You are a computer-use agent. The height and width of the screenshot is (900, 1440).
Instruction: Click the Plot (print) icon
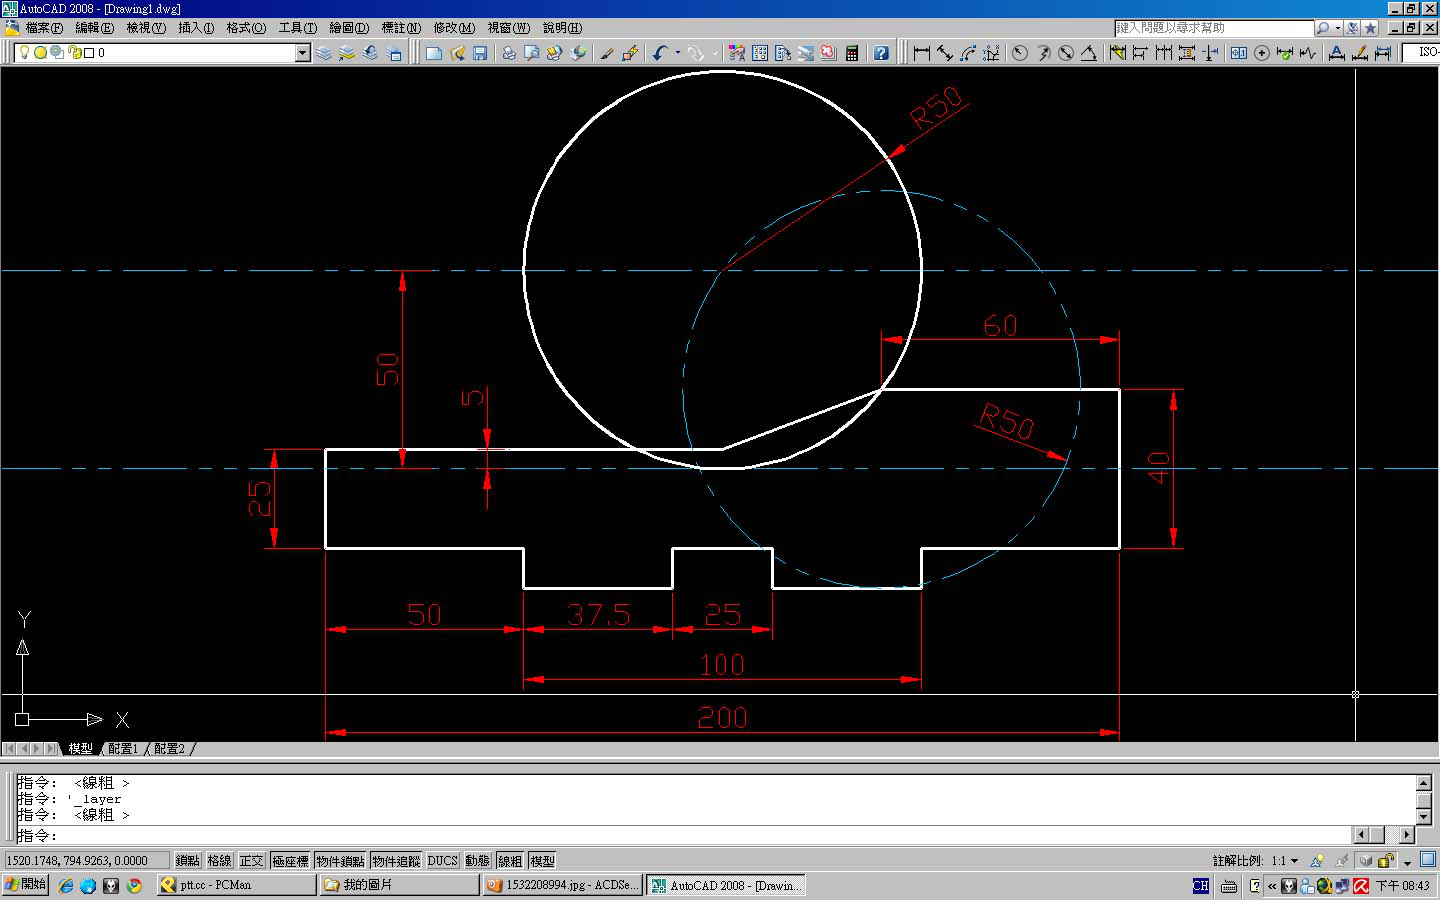(x=509, y=53)
